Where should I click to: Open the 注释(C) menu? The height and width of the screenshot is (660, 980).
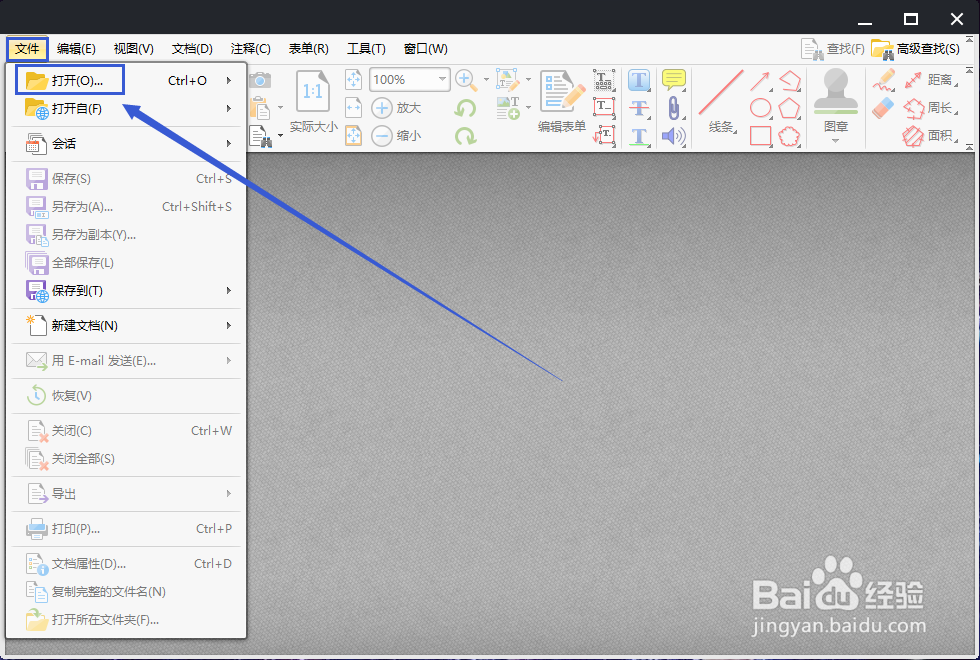[x=250, y=49]
